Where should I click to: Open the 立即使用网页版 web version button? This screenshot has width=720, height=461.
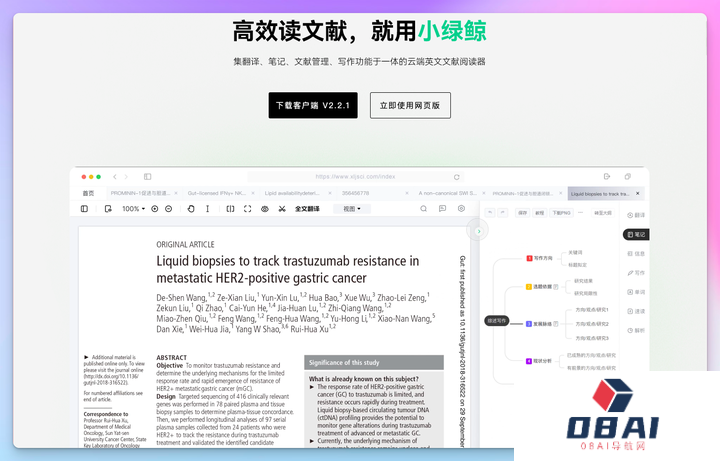click(x=410, y=105)
